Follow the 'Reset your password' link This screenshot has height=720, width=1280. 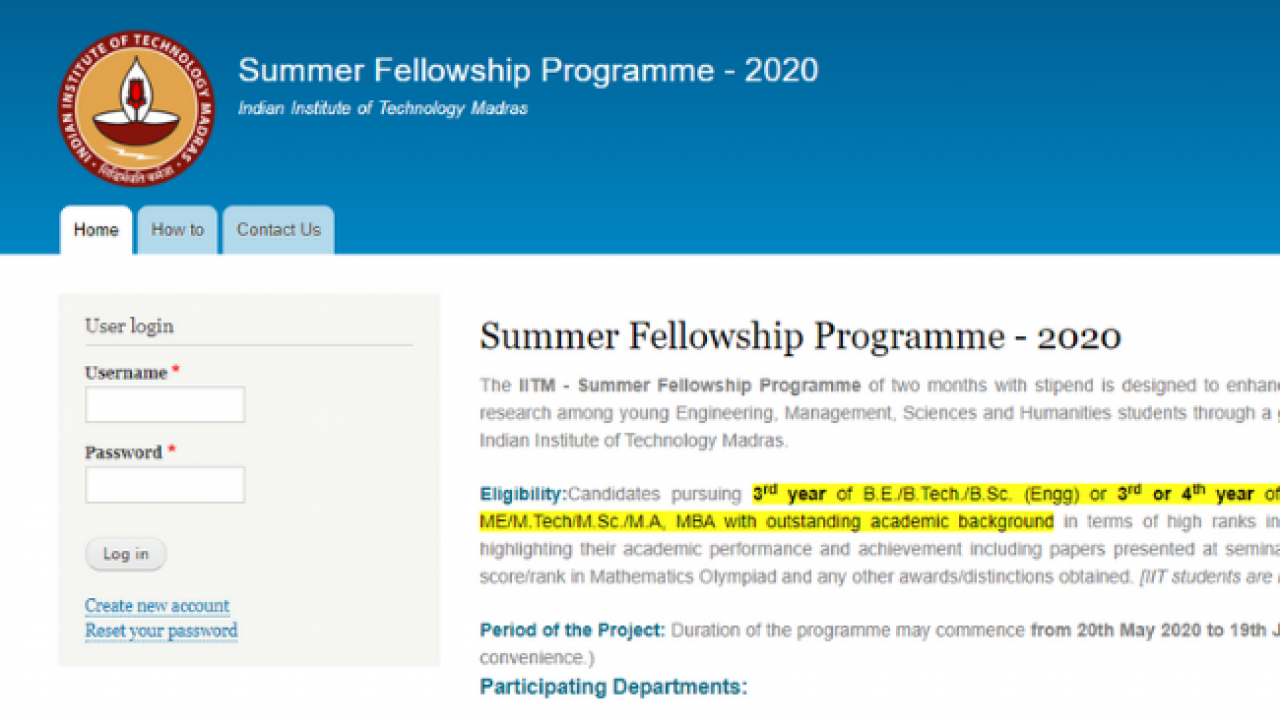(161, 631)
